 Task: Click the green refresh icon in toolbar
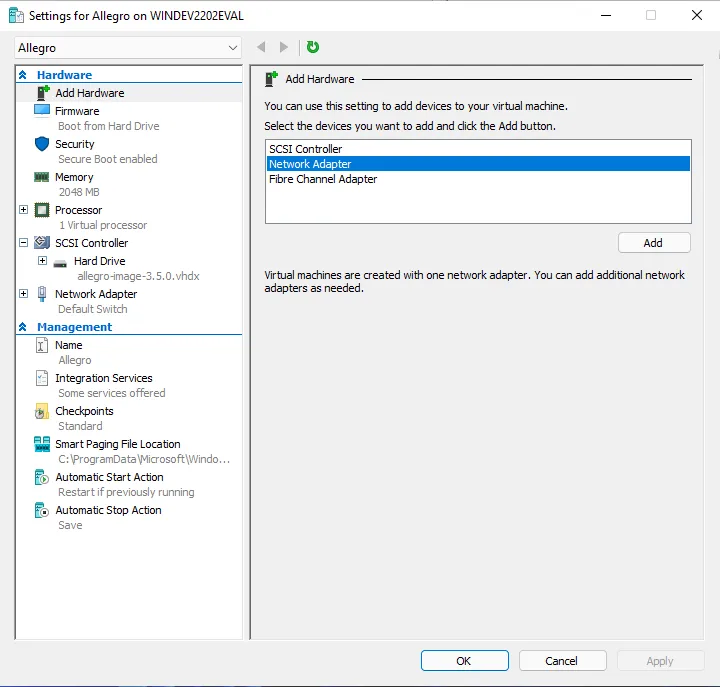(x=313, y=47)
